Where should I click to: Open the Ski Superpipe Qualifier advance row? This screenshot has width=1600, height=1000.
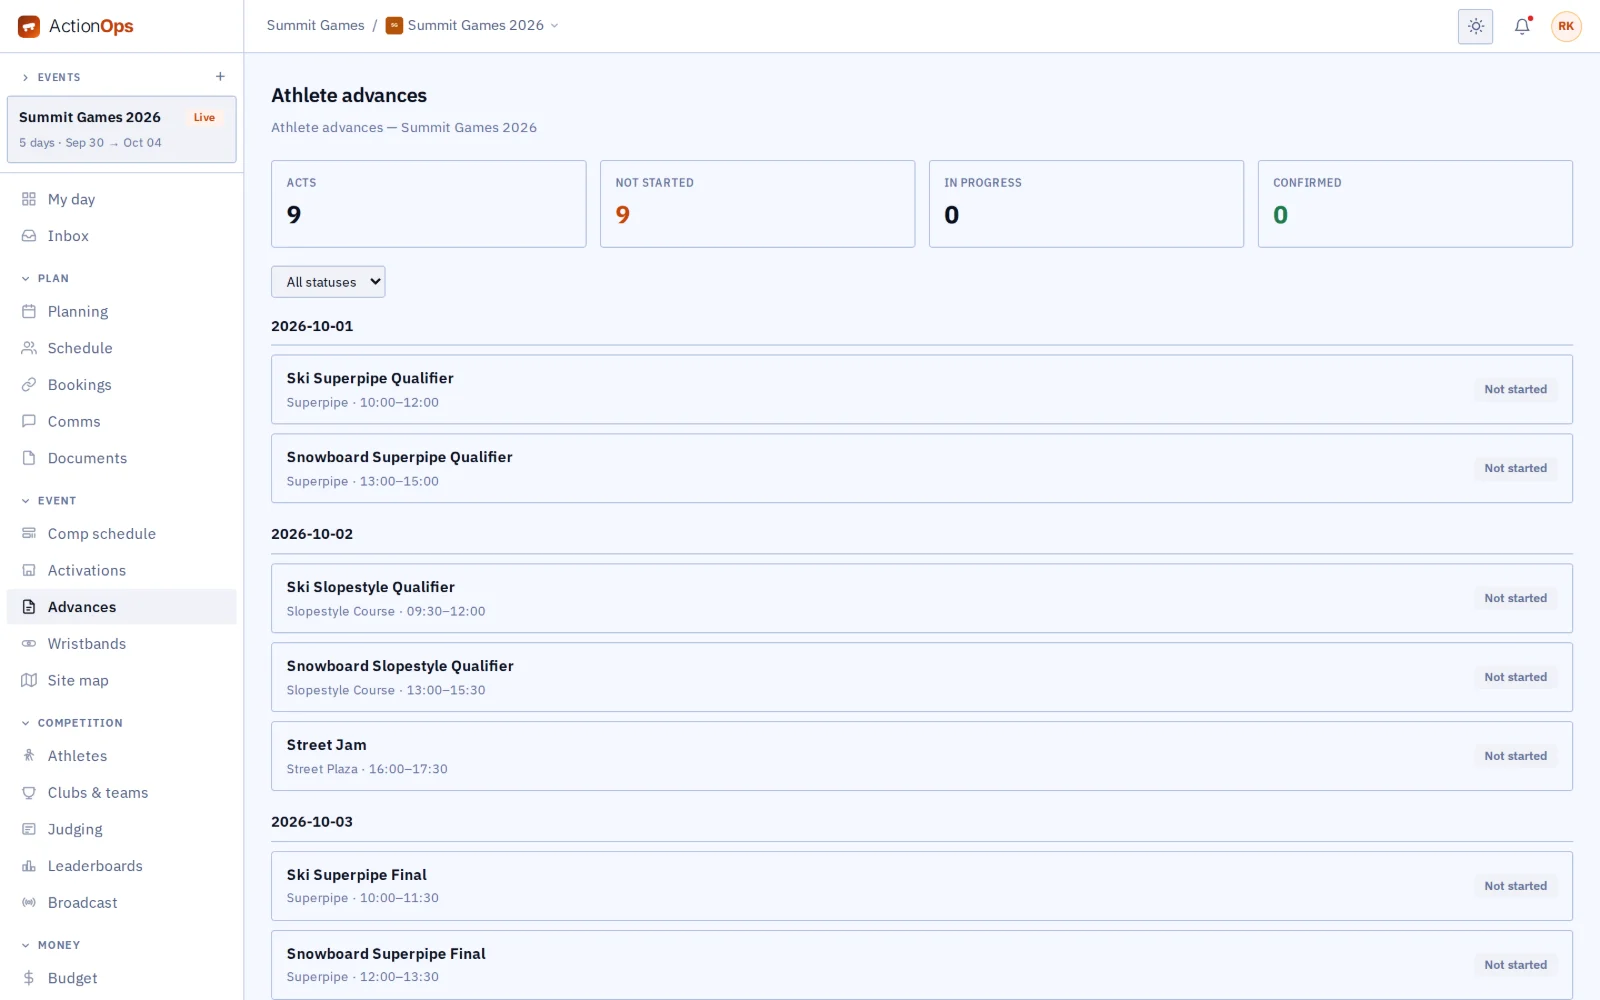coord(921,389)
